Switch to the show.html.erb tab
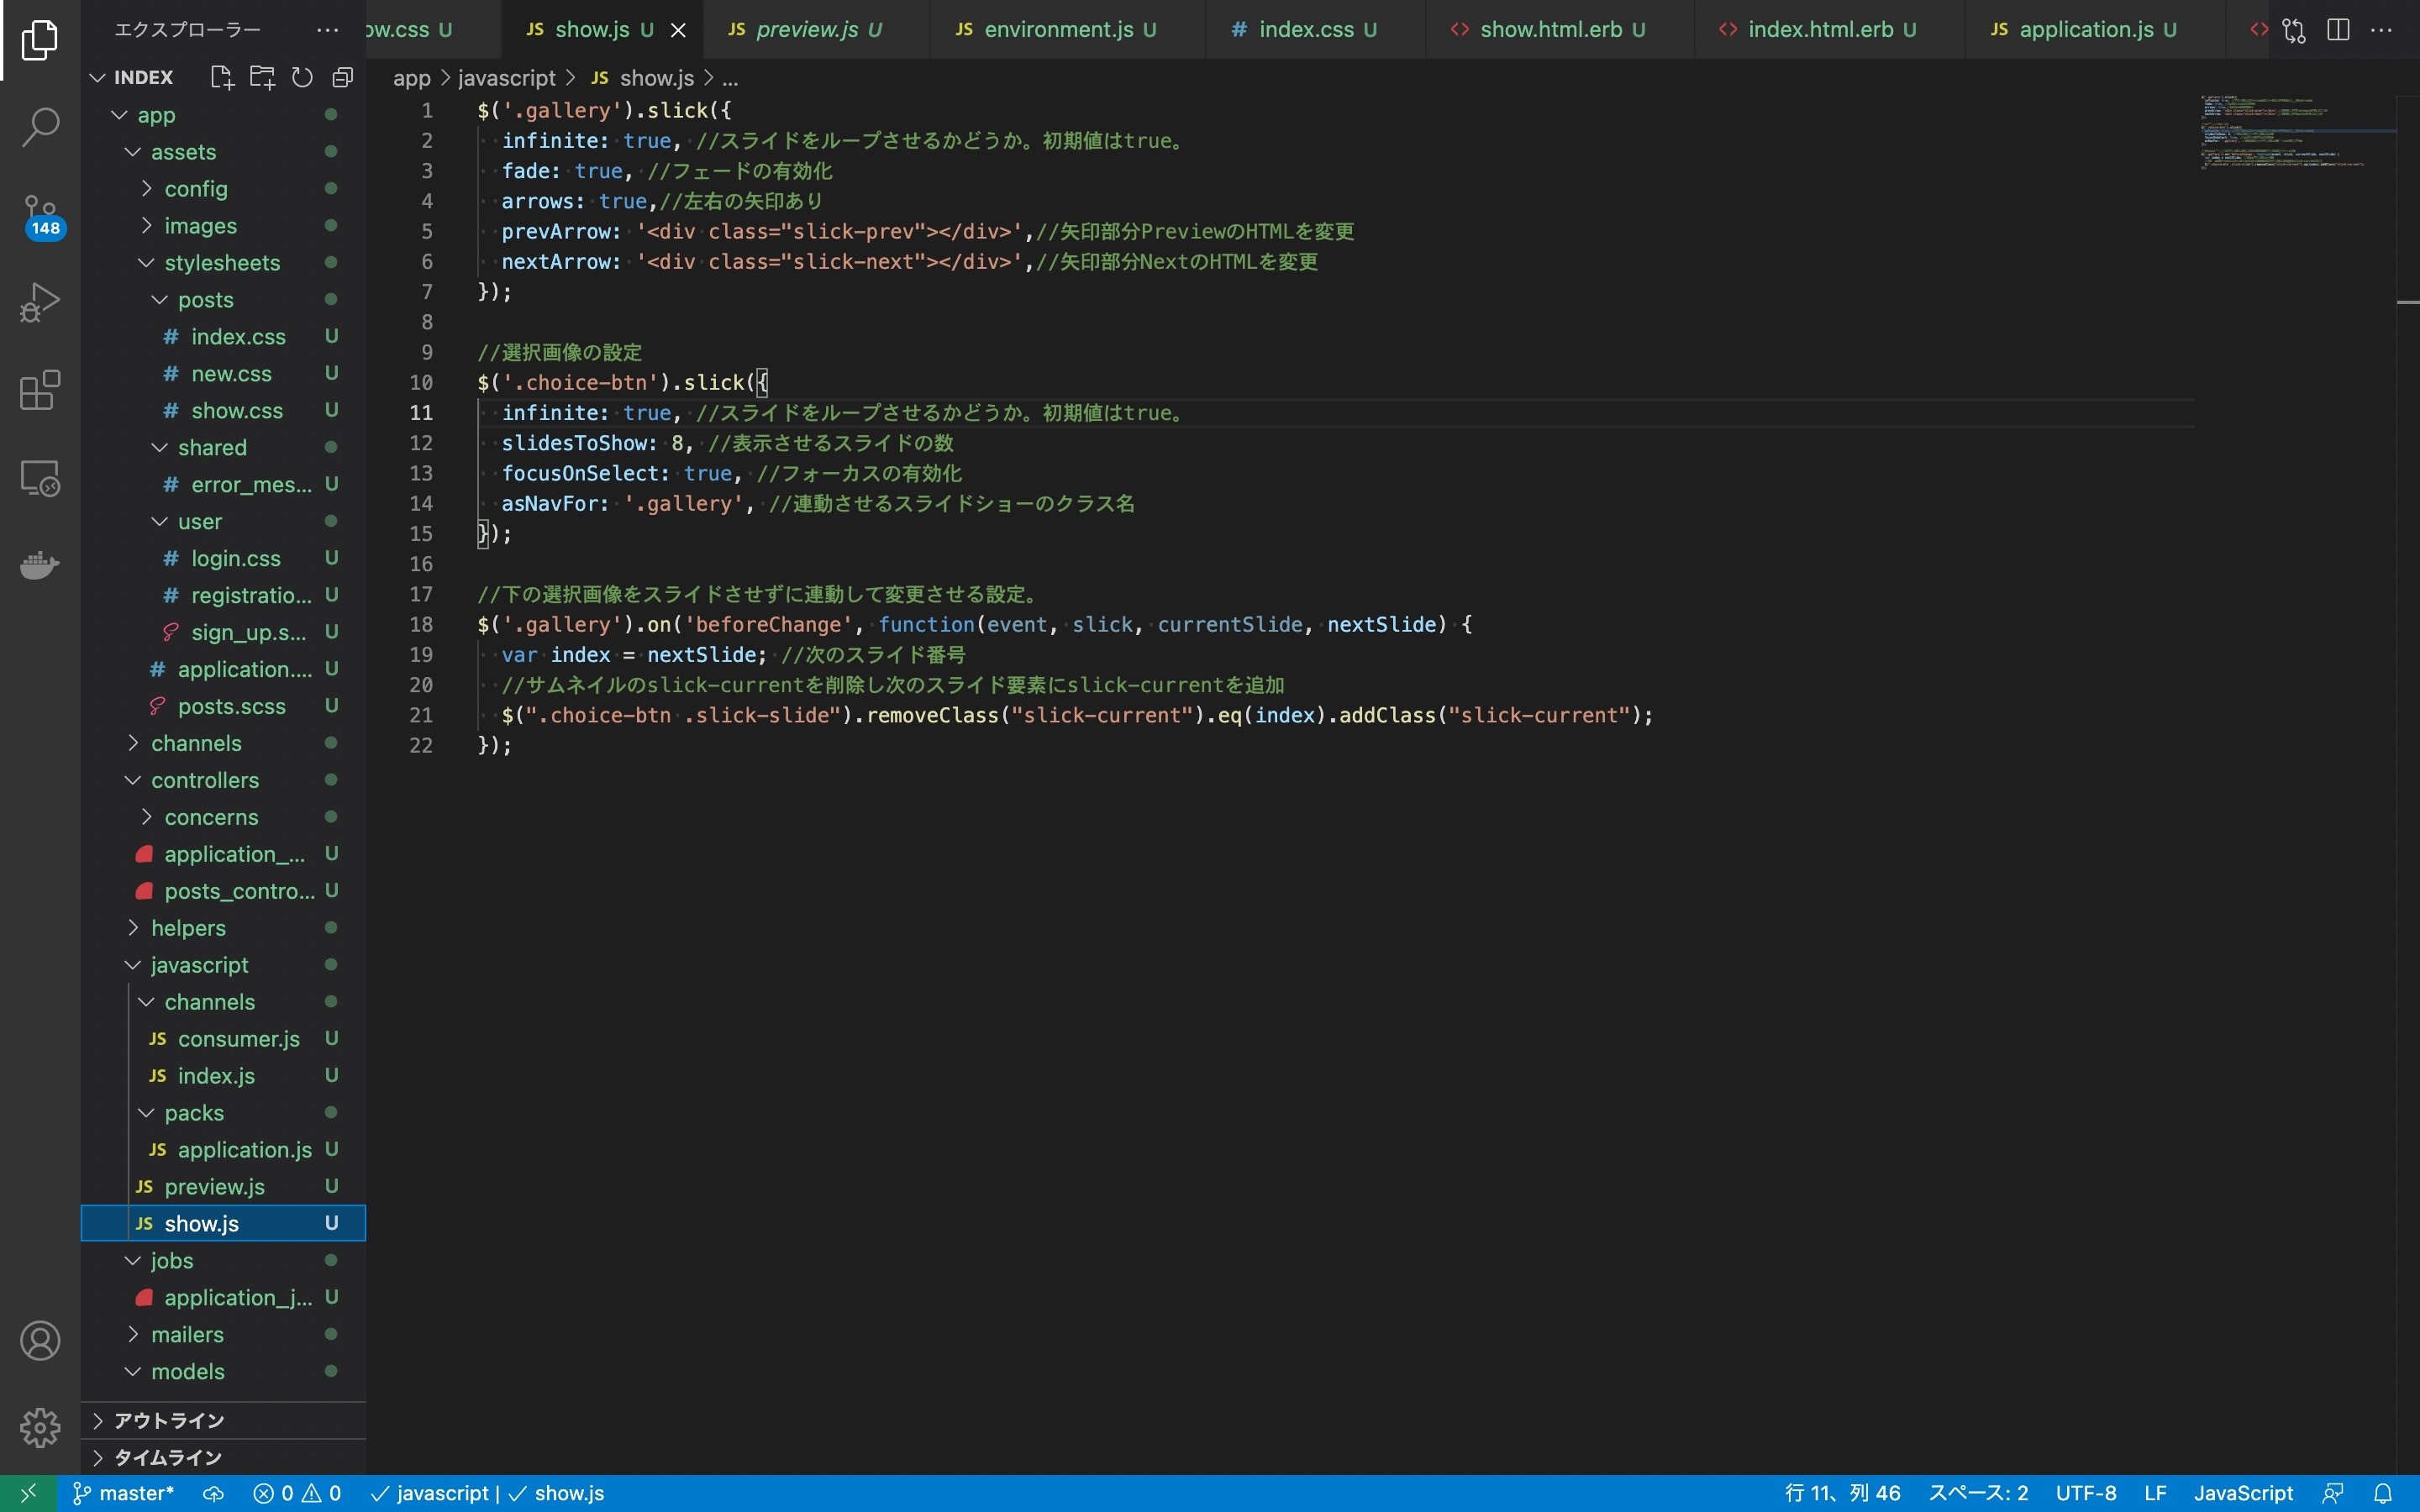Viewport: 2420px width, 1512px height. [x=1550, y=30]
